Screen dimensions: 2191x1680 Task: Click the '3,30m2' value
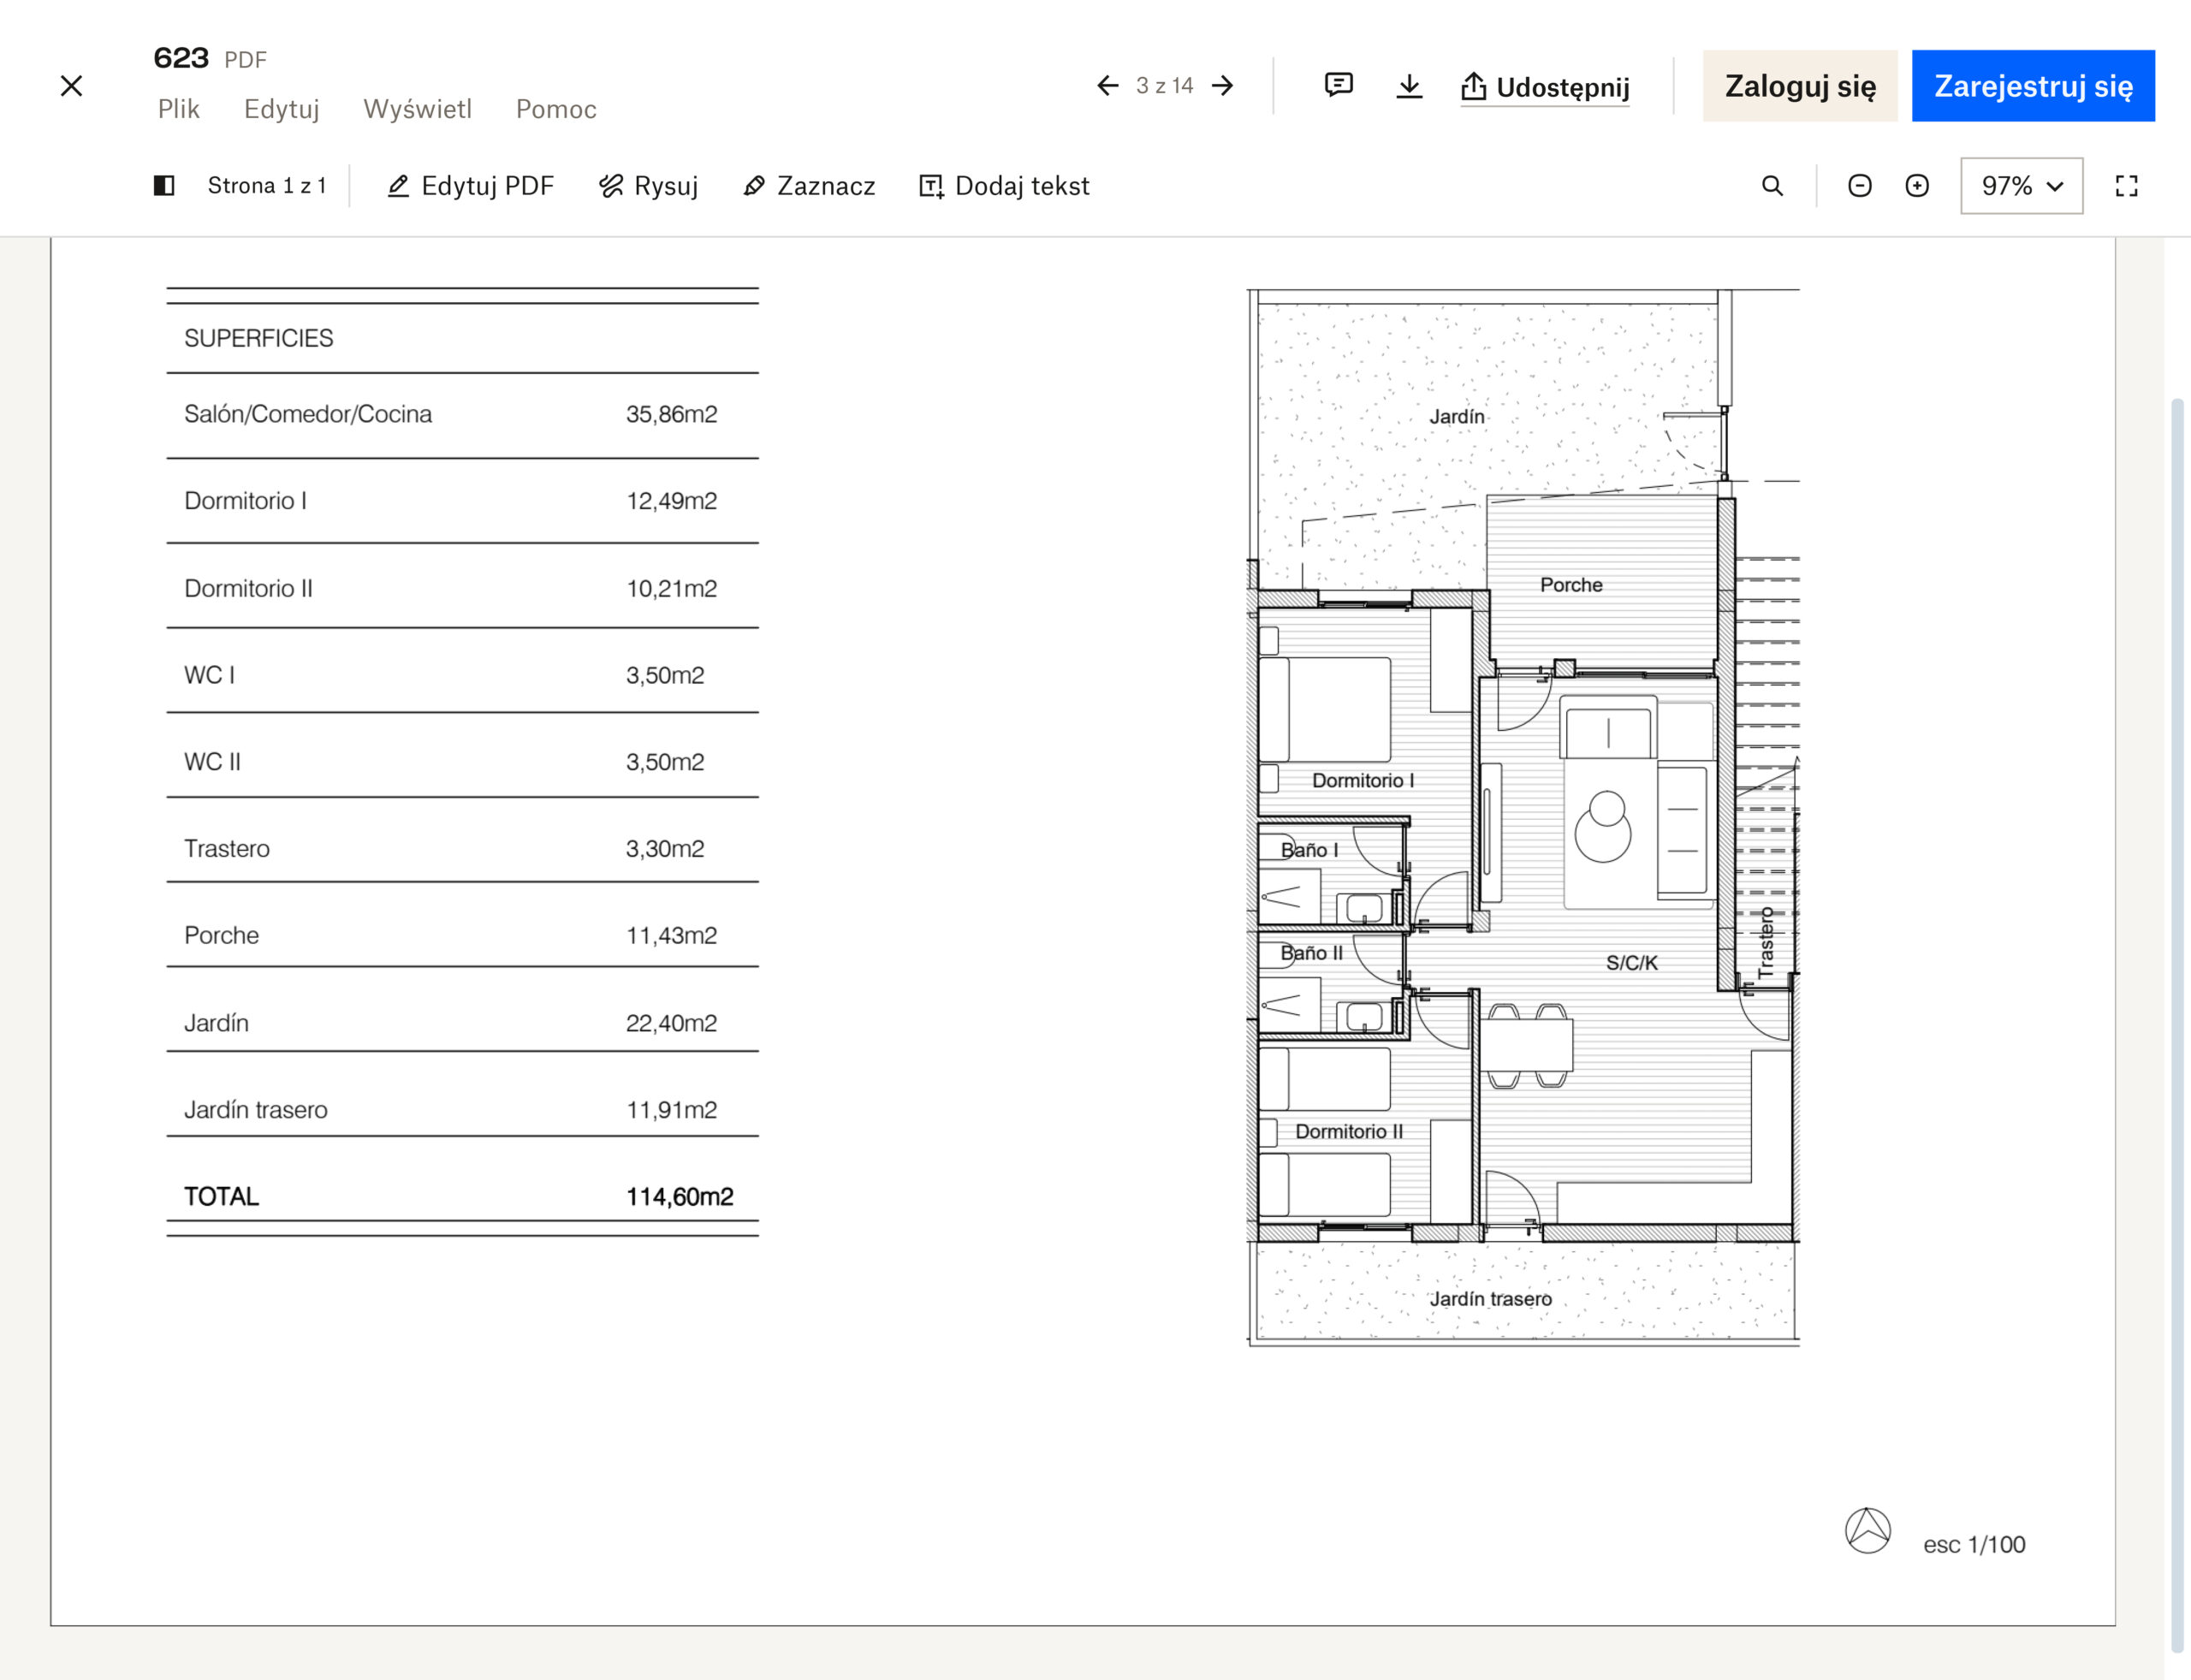point(665,849)
